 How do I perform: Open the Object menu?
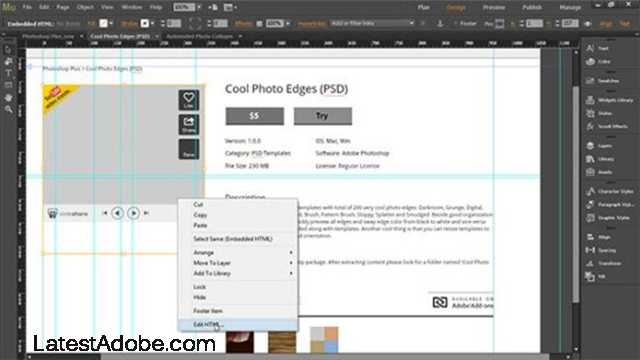click(x=85, y=7)
